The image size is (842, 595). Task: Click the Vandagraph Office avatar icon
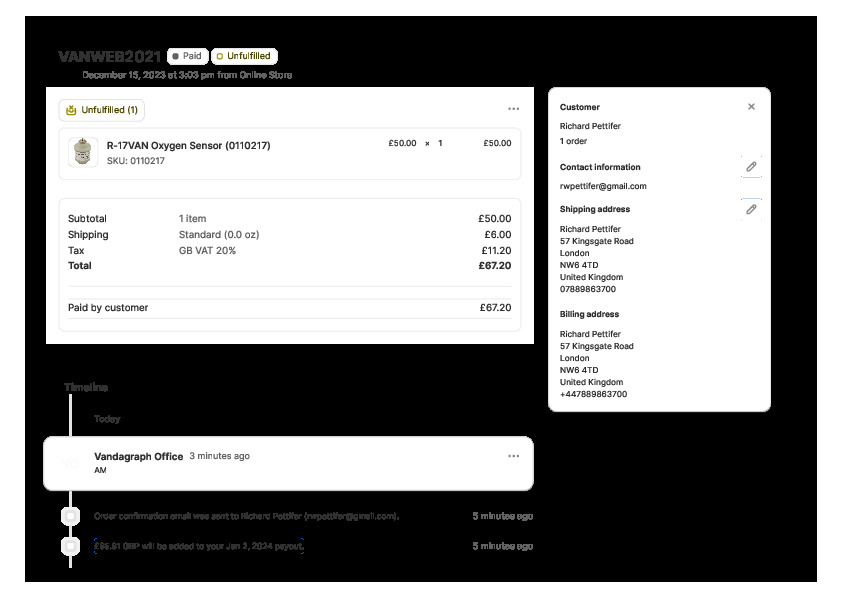coord(70,463)
